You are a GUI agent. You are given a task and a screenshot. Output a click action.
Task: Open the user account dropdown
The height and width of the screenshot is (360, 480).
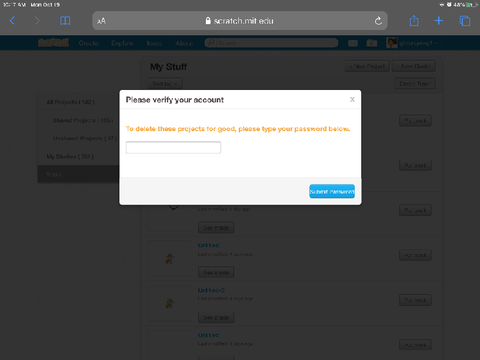(x=412, y=43)
